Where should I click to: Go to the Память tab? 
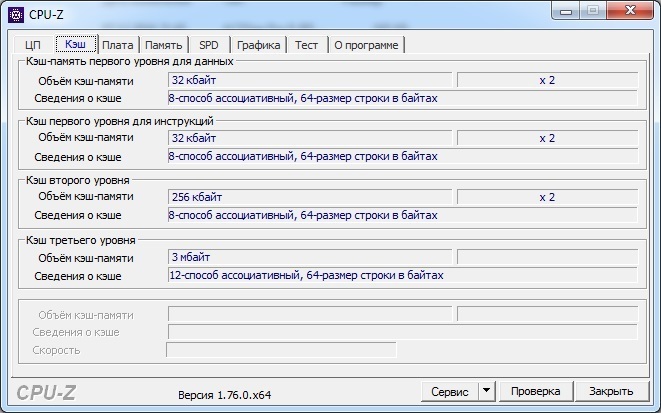163,45
